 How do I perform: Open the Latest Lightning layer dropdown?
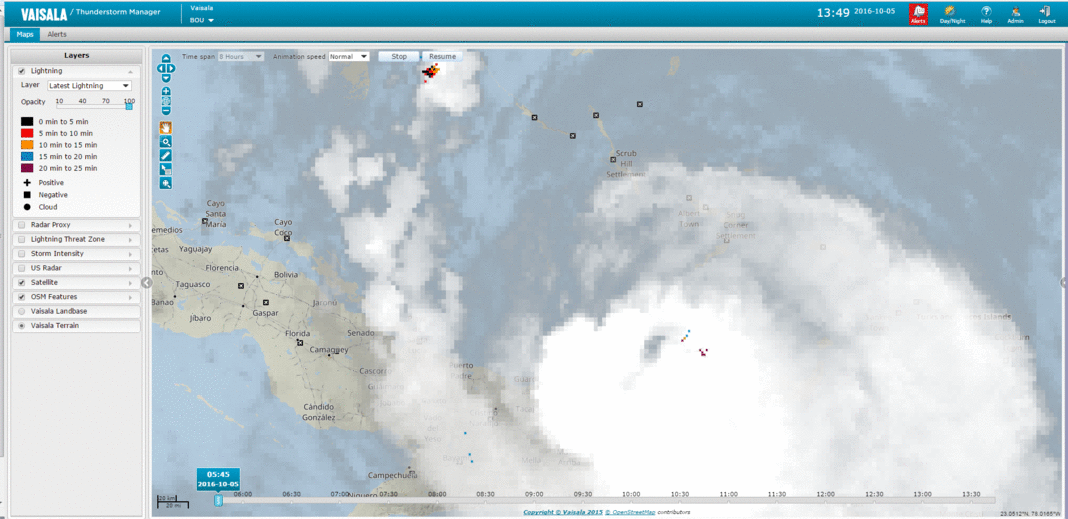[90, 86]
